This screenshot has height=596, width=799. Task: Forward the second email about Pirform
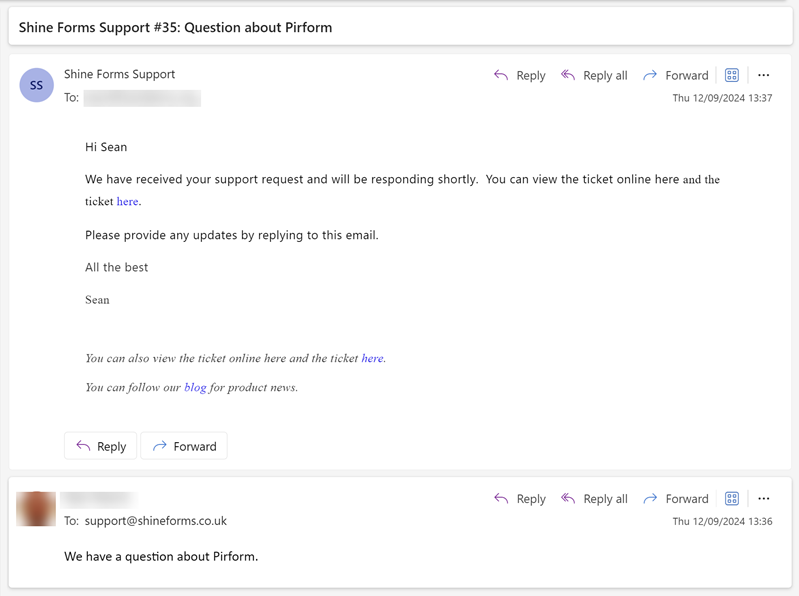[x=675, y=499]
